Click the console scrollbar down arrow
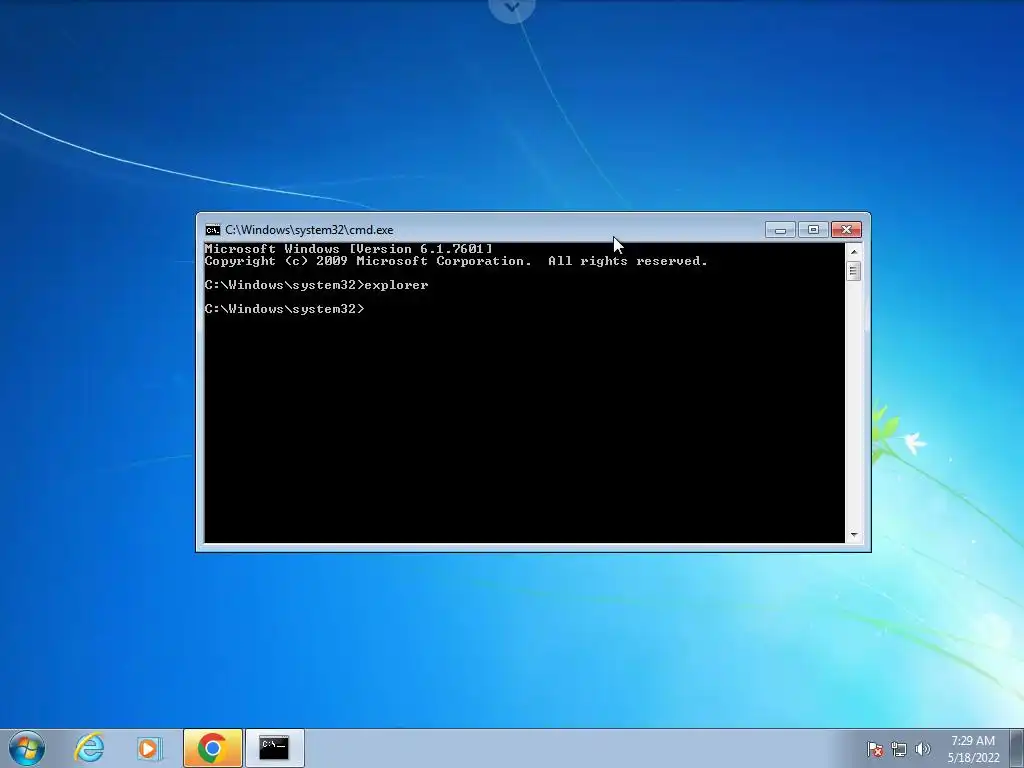Image resolution: width=1024 pixels, height=768 pixels. [854, 535]
